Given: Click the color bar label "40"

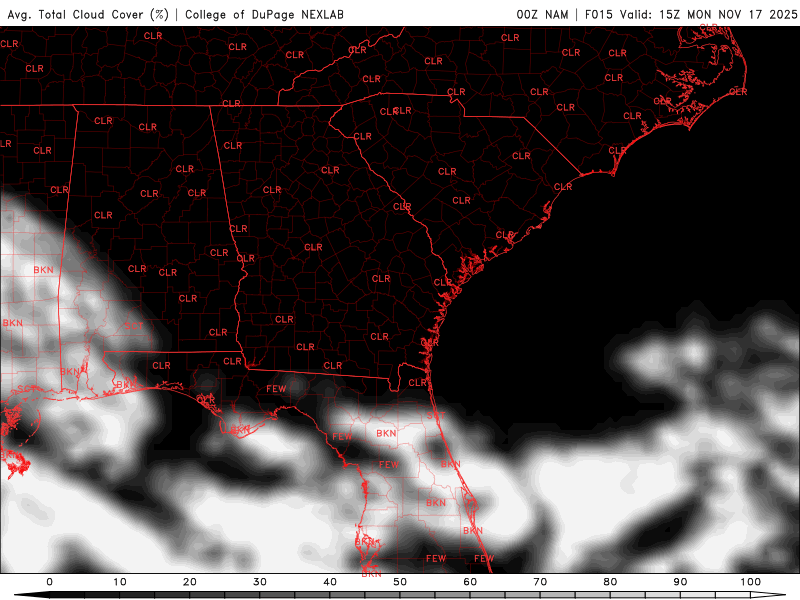Looking at the screenshot, I should point(330,582).
